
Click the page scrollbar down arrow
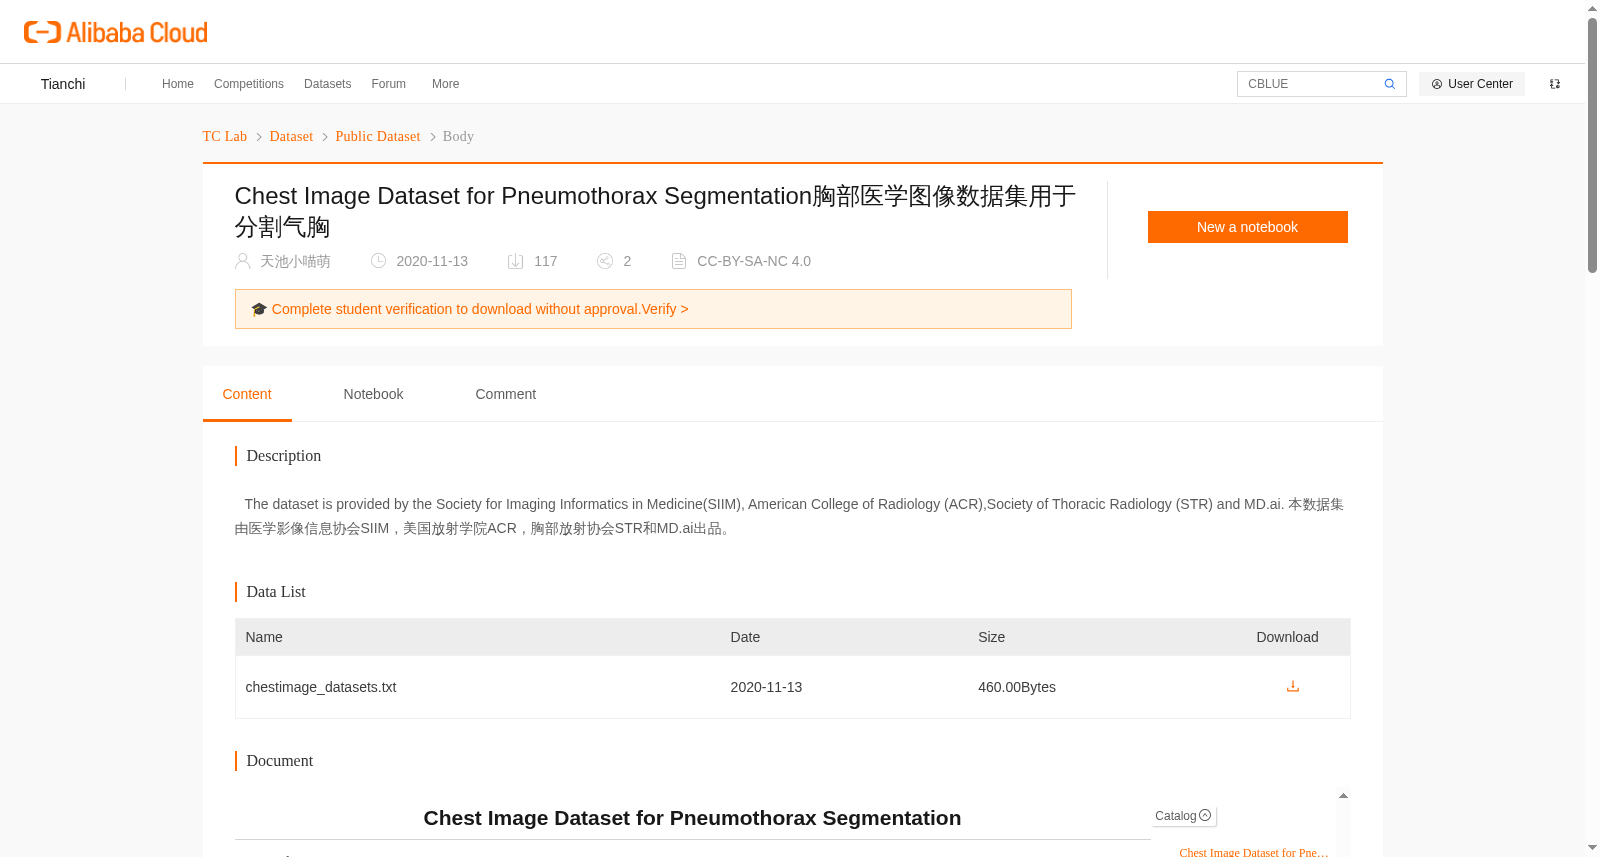[1592, 848]
